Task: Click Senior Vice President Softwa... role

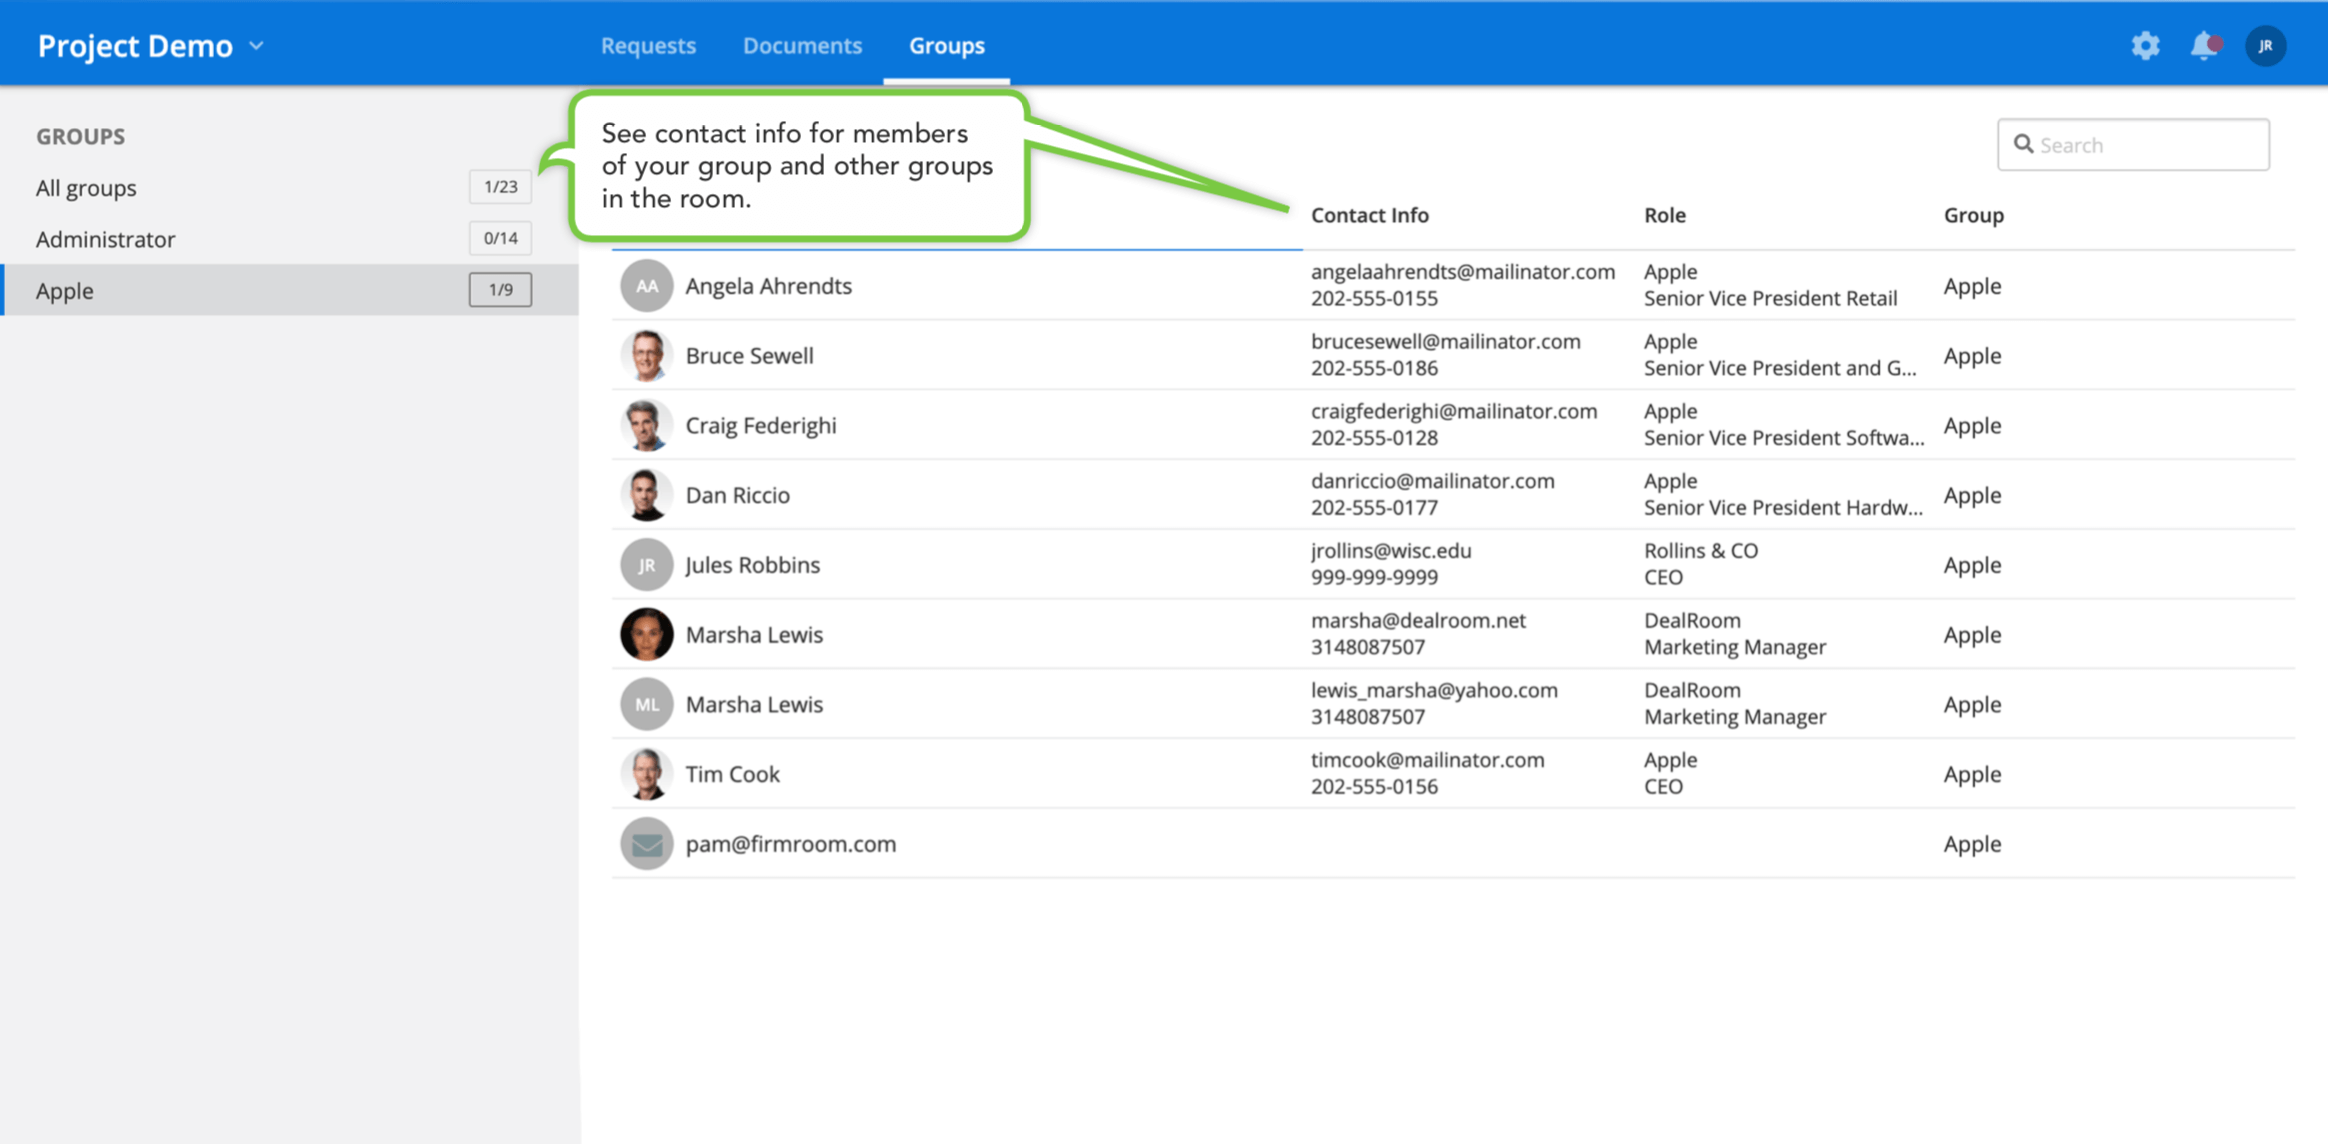Action: tap(1783, 438)
